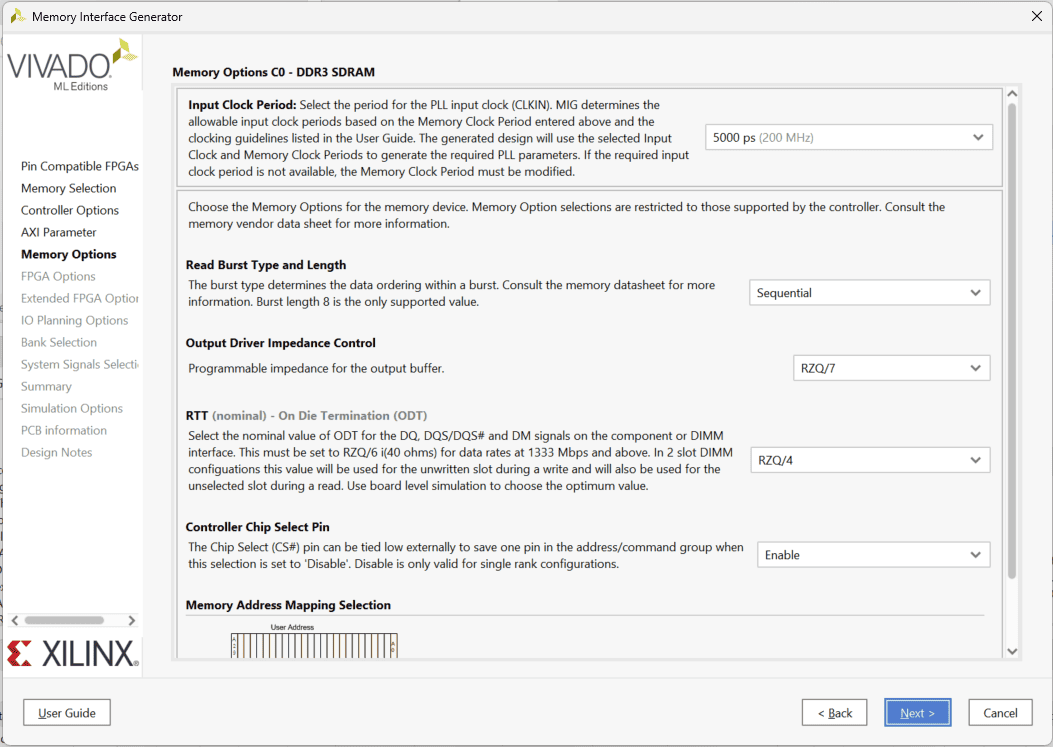The image size is (1053, 747).
Task: Click the Next button
Action: click(917, 713)
